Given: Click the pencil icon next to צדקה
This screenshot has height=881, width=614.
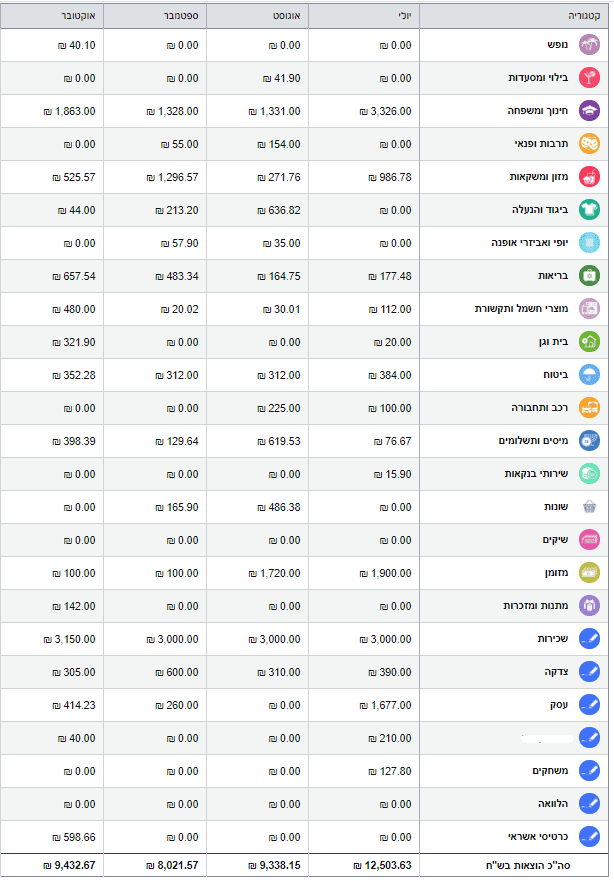Looking at the screenshot, I should (x=590, y=672).
